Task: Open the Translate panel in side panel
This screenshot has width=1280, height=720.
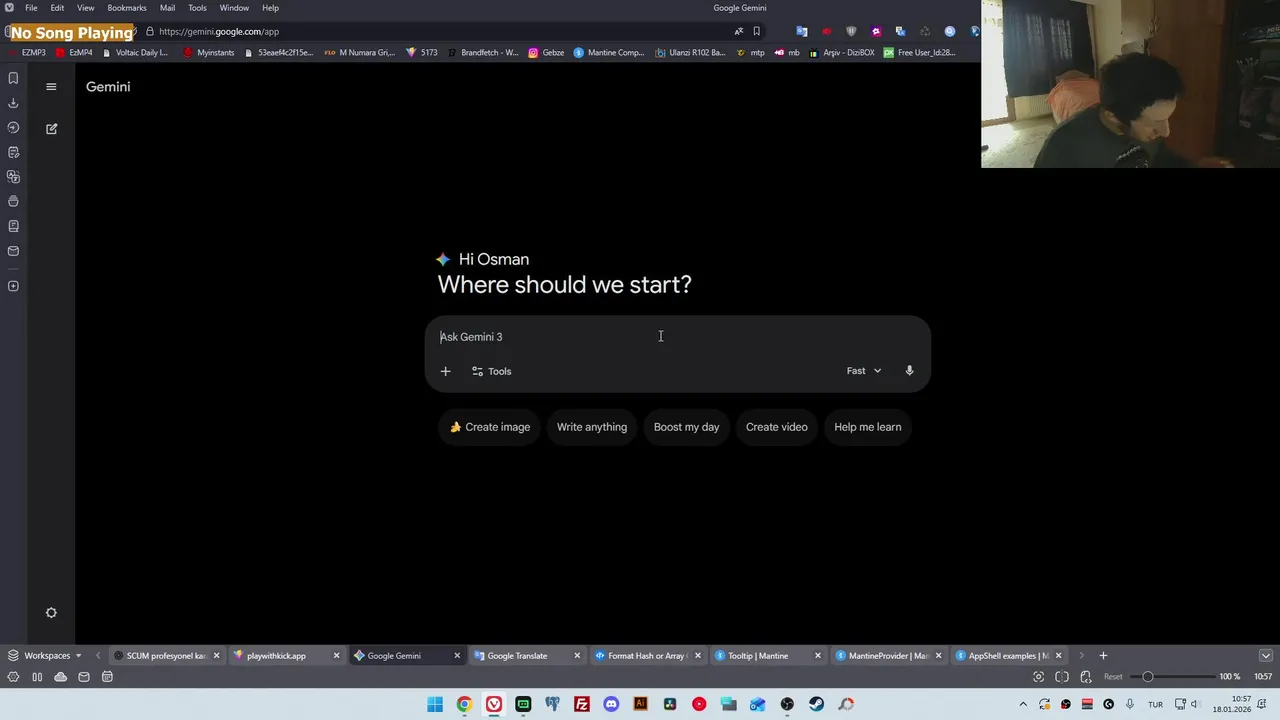Action: pos(13,177)
